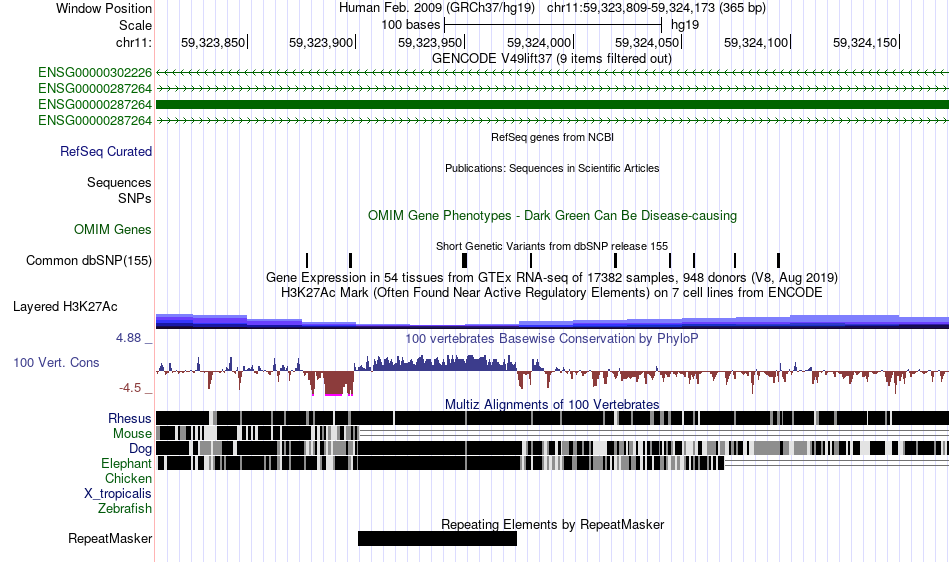
Task: Click the 59,324,050 coordinate on the ruler
Action: 647,42
